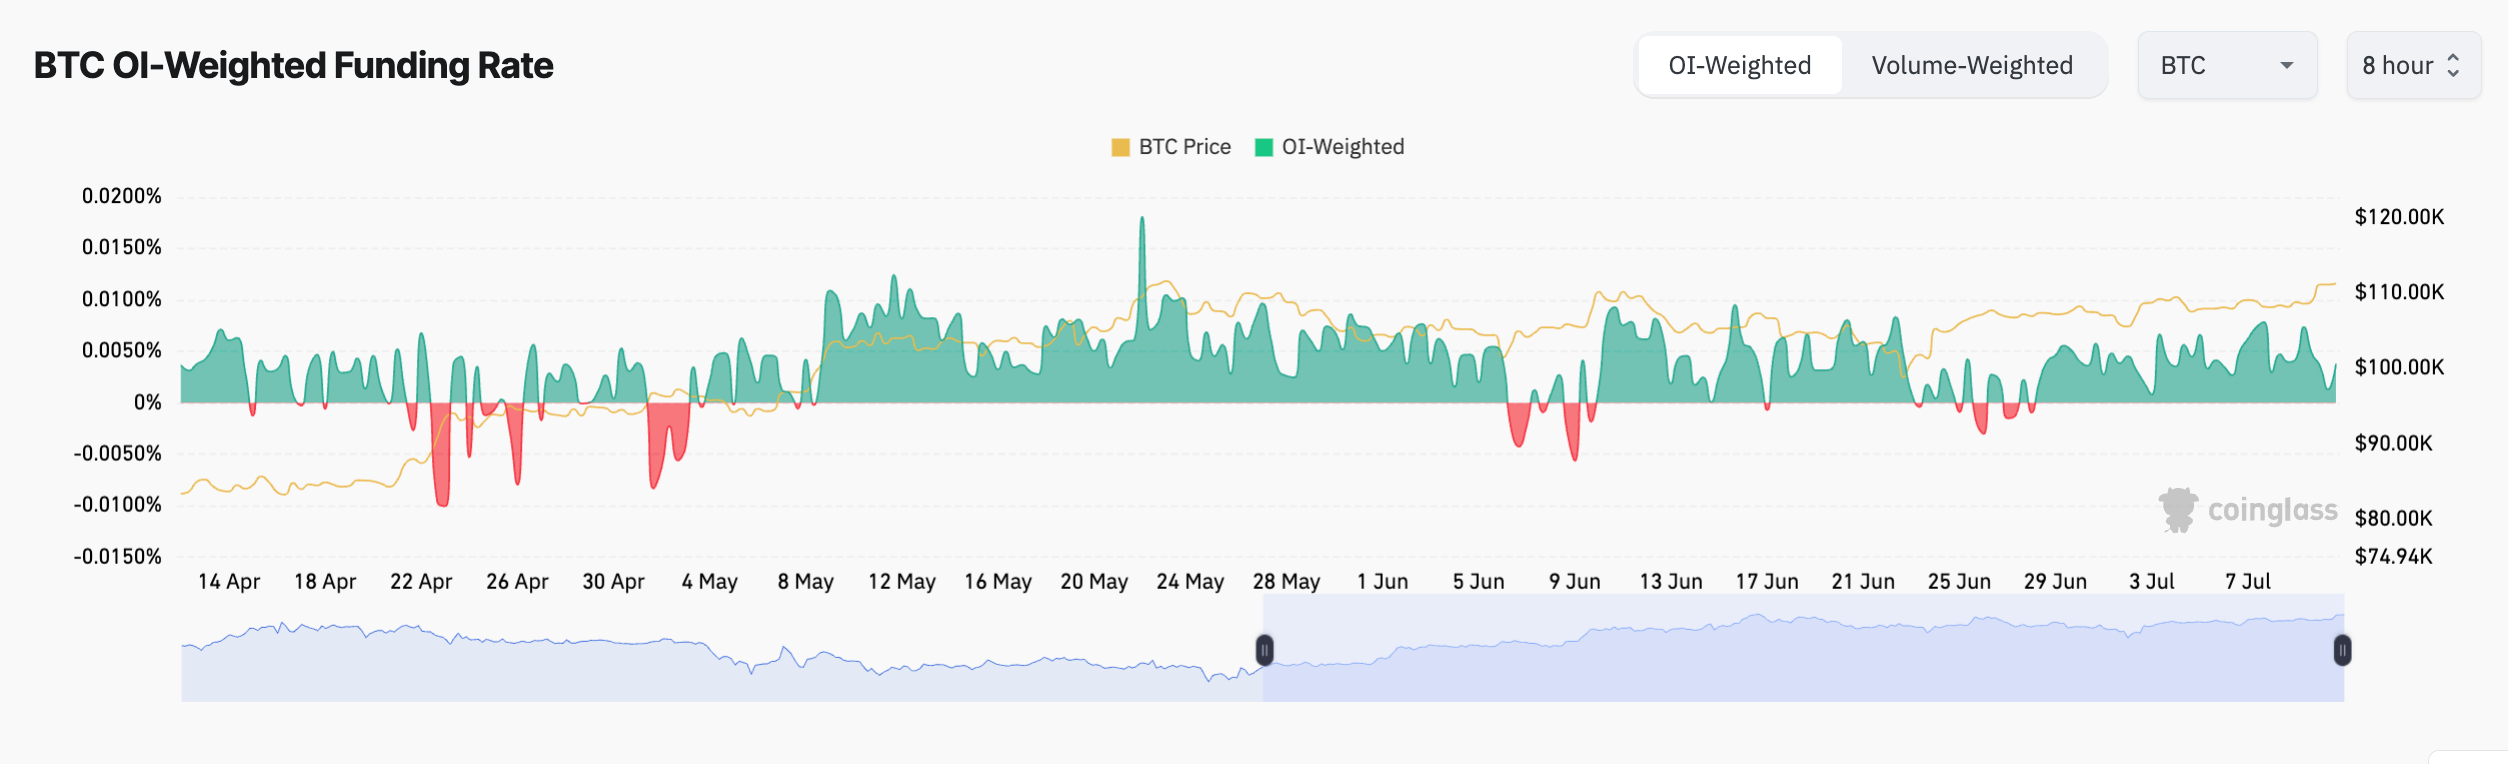
Task: Click the up-down chevrons beside 8 hour
Action: pos(2453,66)
